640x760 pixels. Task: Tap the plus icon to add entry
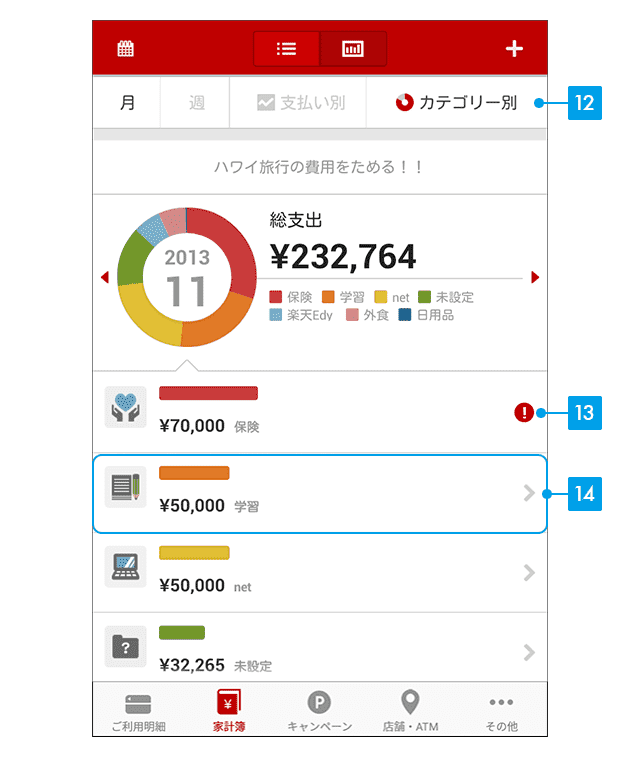tap(514, 49)
